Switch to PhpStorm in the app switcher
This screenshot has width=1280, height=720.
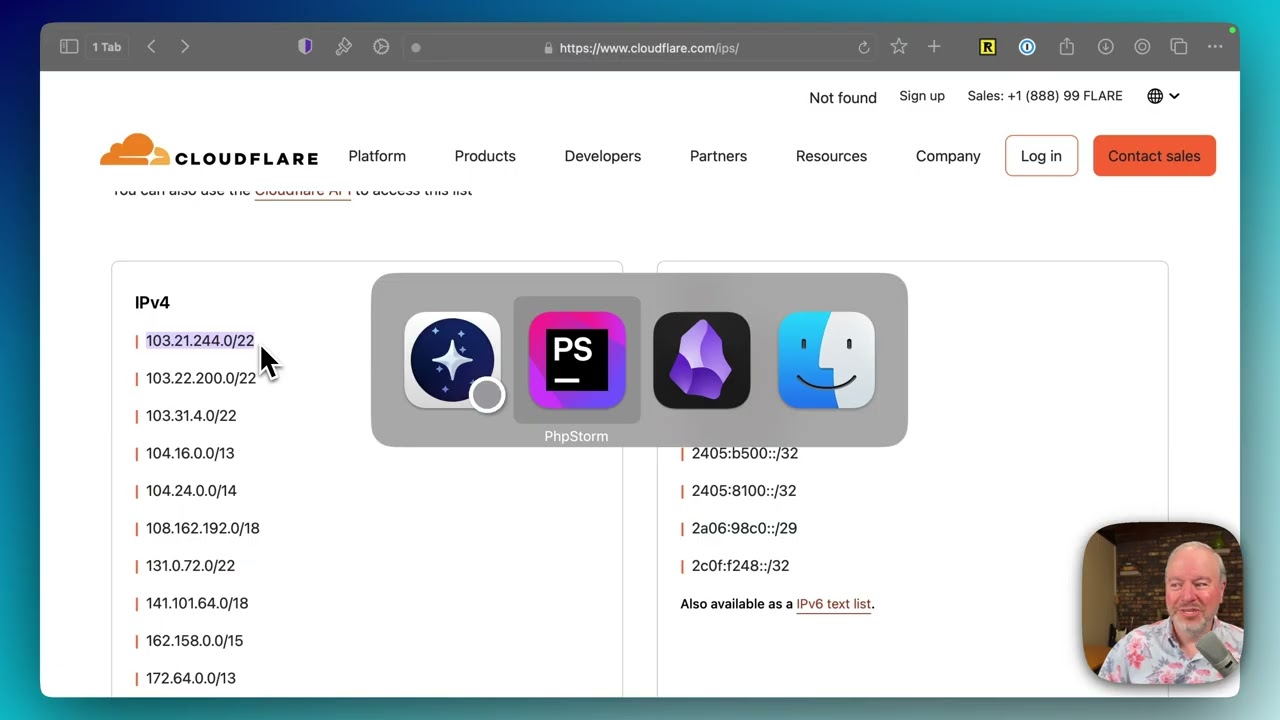pyautogui.click(x=577, y=360)
